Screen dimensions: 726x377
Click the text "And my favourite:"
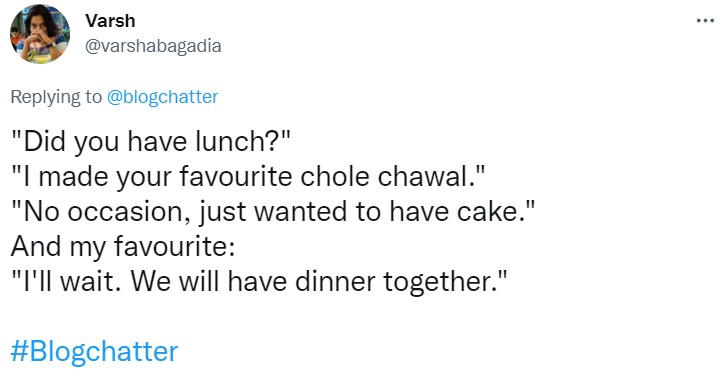(x=123, y=246)
